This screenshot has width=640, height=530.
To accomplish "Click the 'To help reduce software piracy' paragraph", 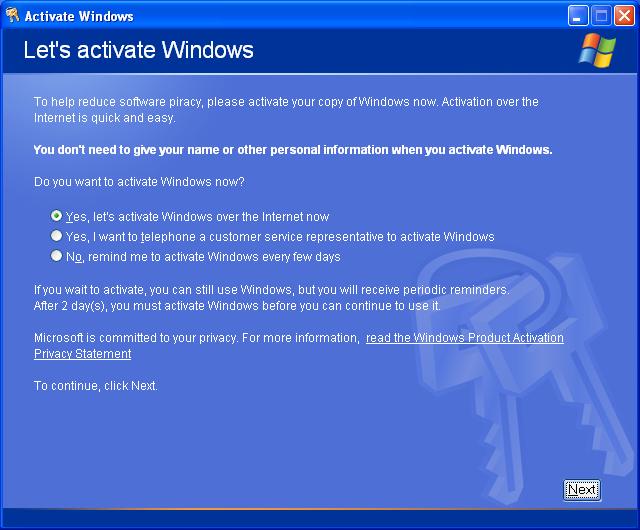I will (286, 110).
